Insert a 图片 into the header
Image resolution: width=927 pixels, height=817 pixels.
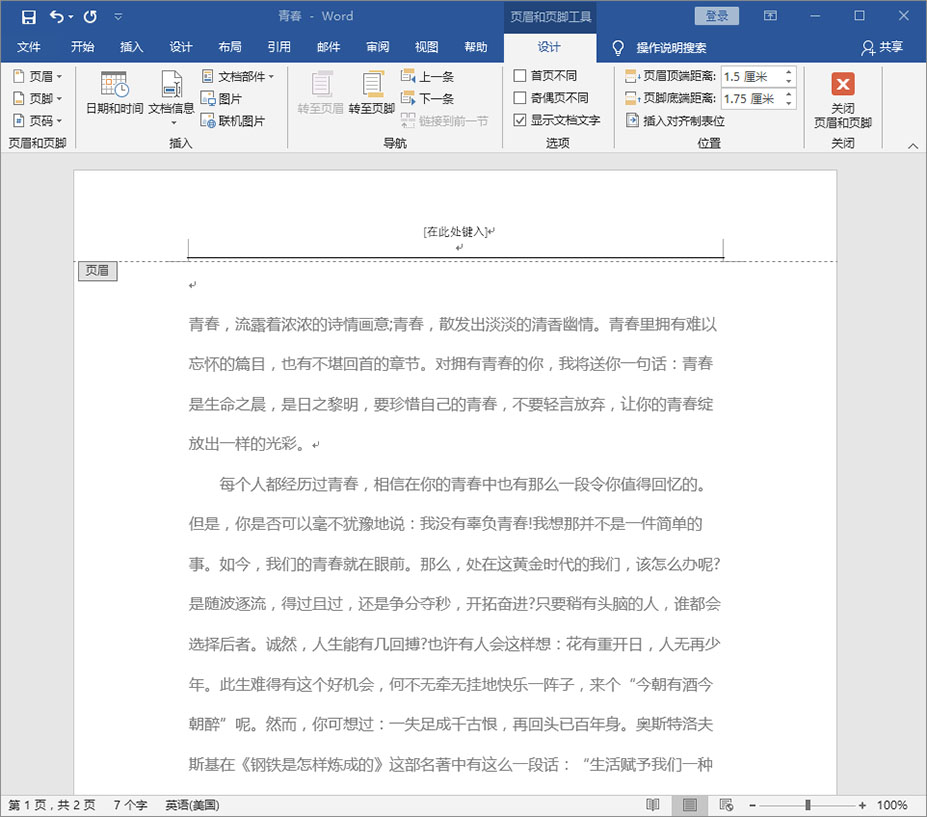tap(222, 98)
